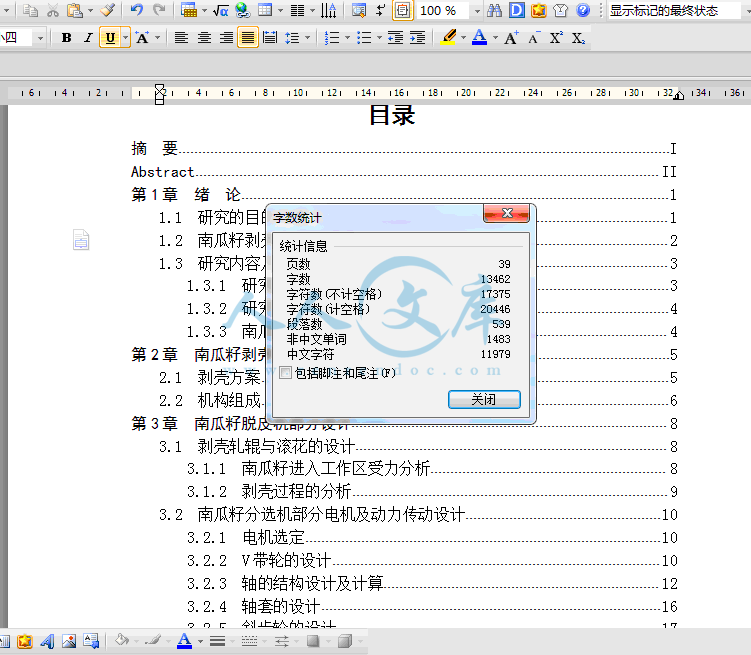Click the line style icon in drawing toolbar
This screenshot has width=751, height=655.
[217, 641]
